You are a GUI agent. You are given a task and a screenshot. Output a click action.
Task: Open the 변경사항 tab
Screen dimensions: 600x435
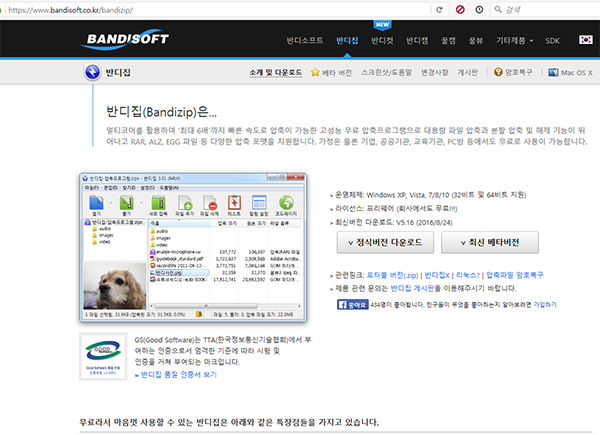435,72
